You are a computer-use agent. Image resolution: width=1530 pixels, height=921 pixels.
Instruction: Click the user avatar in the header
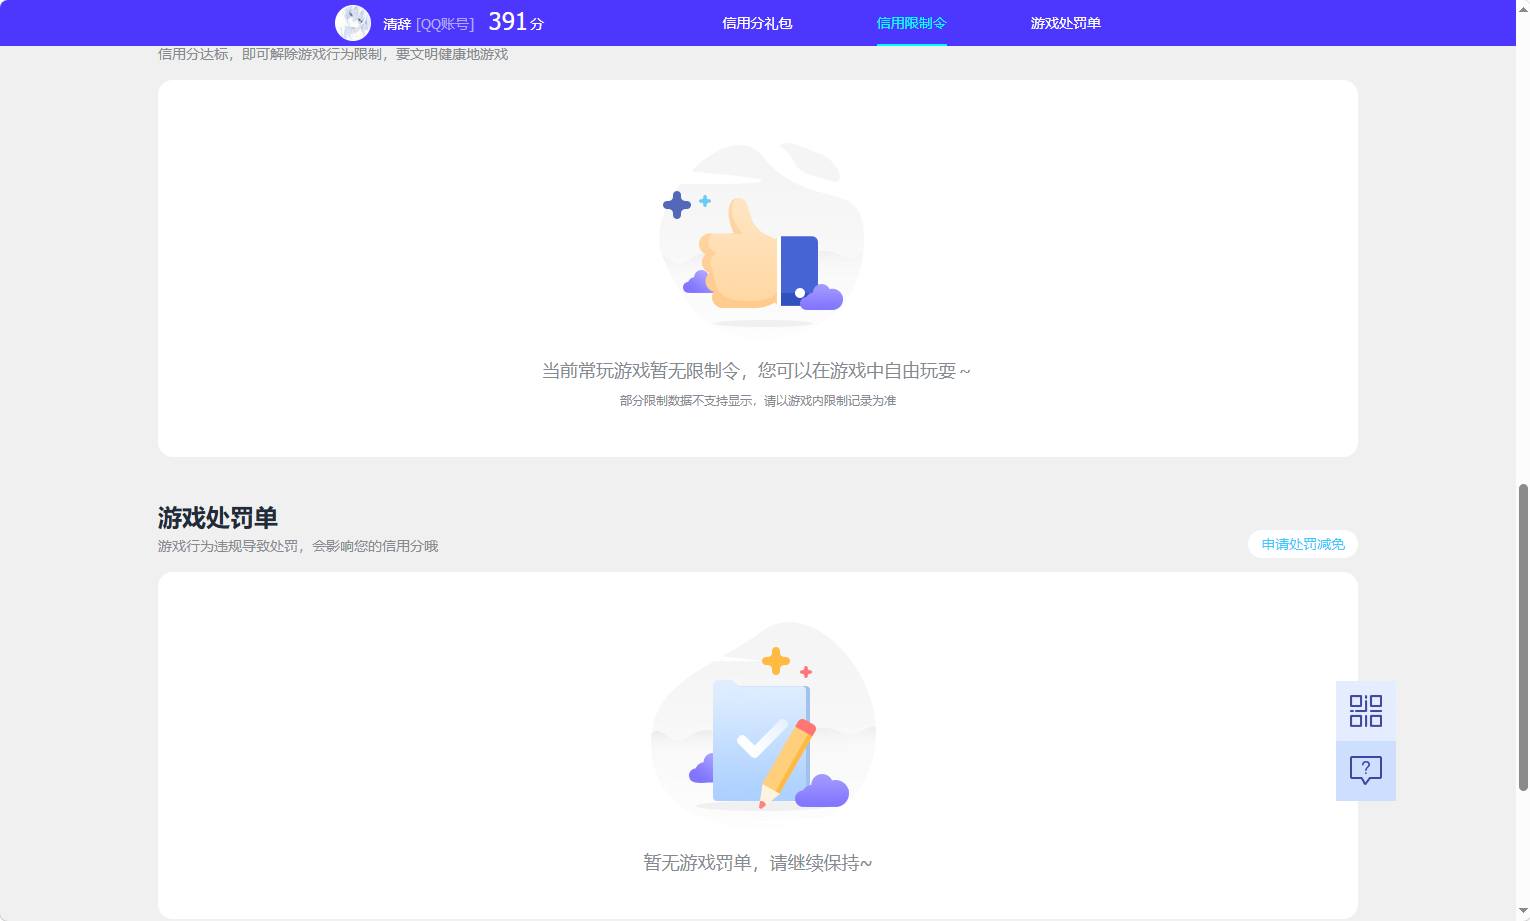353,23
